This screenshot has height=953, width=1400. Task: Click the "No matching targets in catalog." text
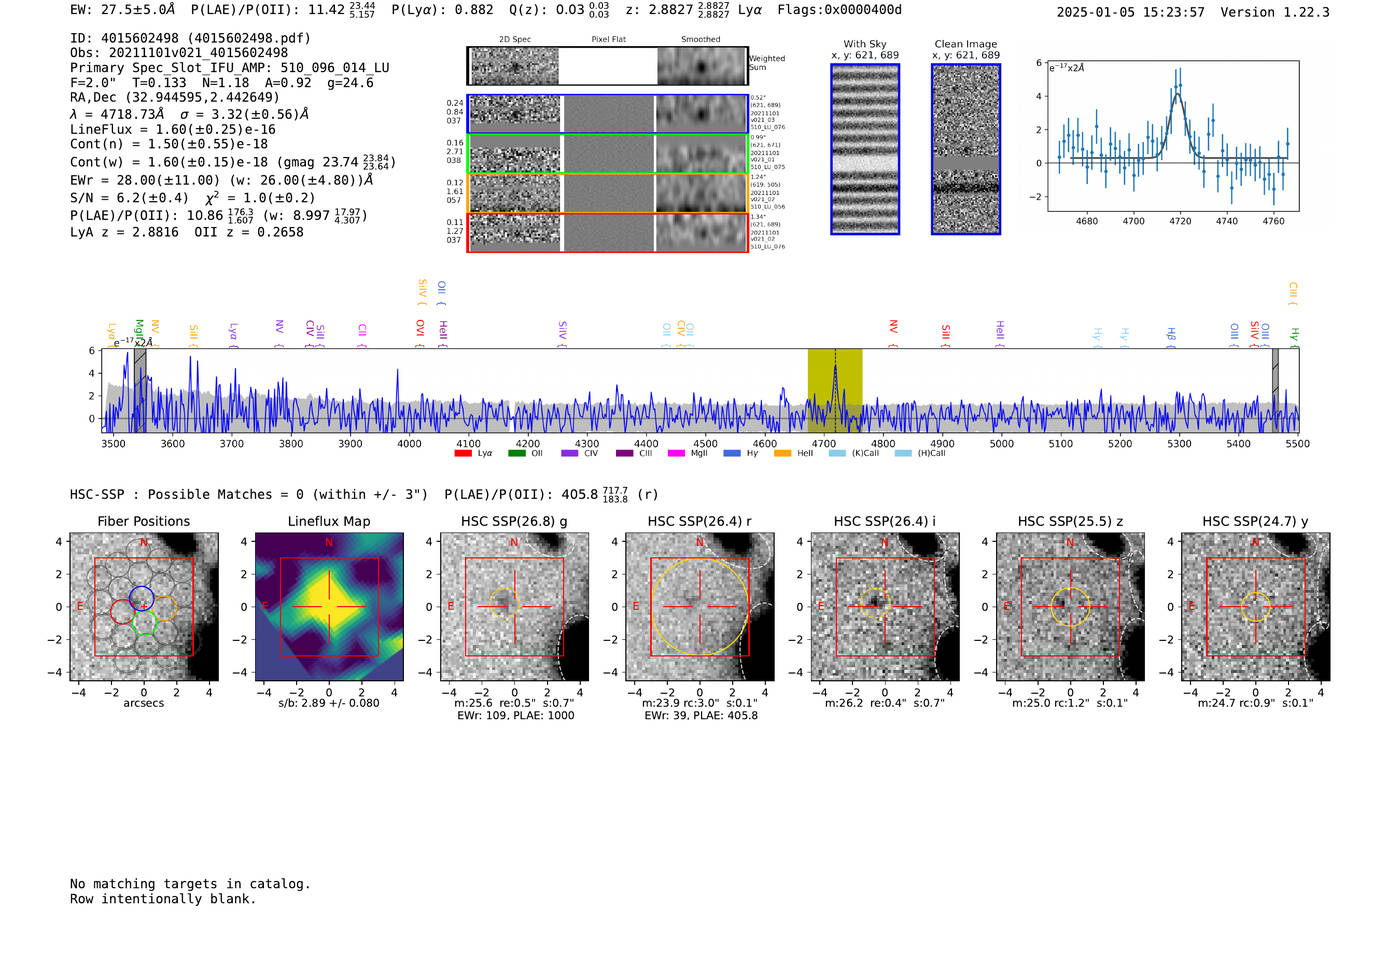tap(190, 884)
